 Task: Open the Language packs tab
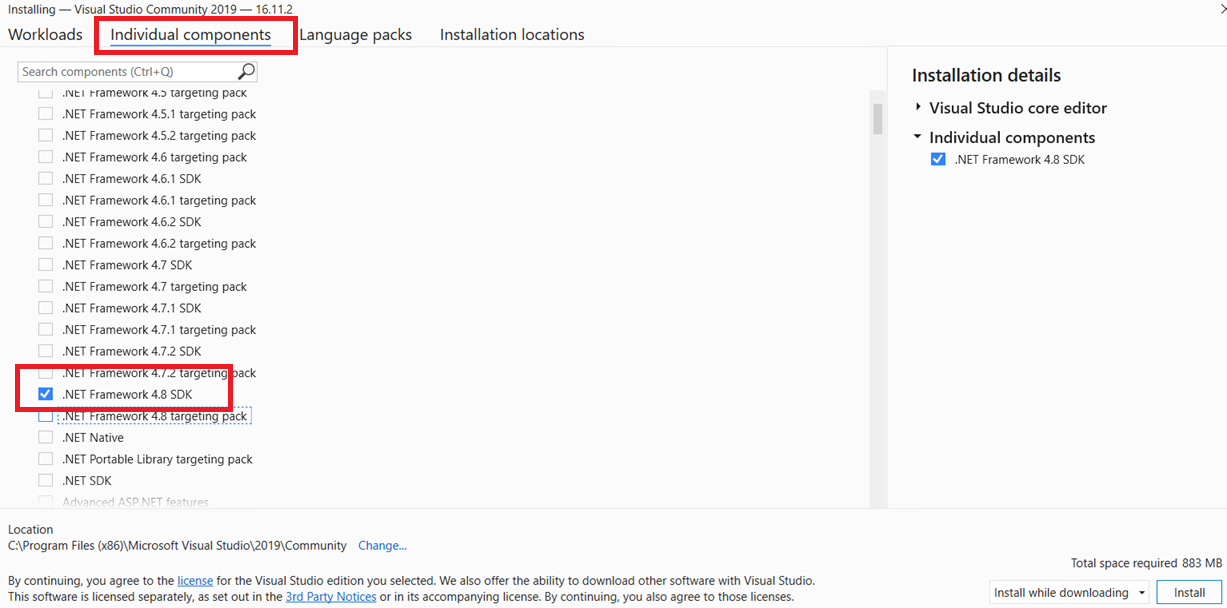tap(355, 34)
